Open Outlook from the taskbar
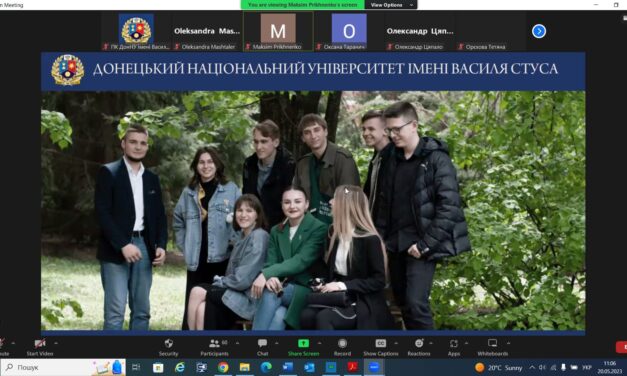This screenshot has height=376, width=627. pos(310,367)
